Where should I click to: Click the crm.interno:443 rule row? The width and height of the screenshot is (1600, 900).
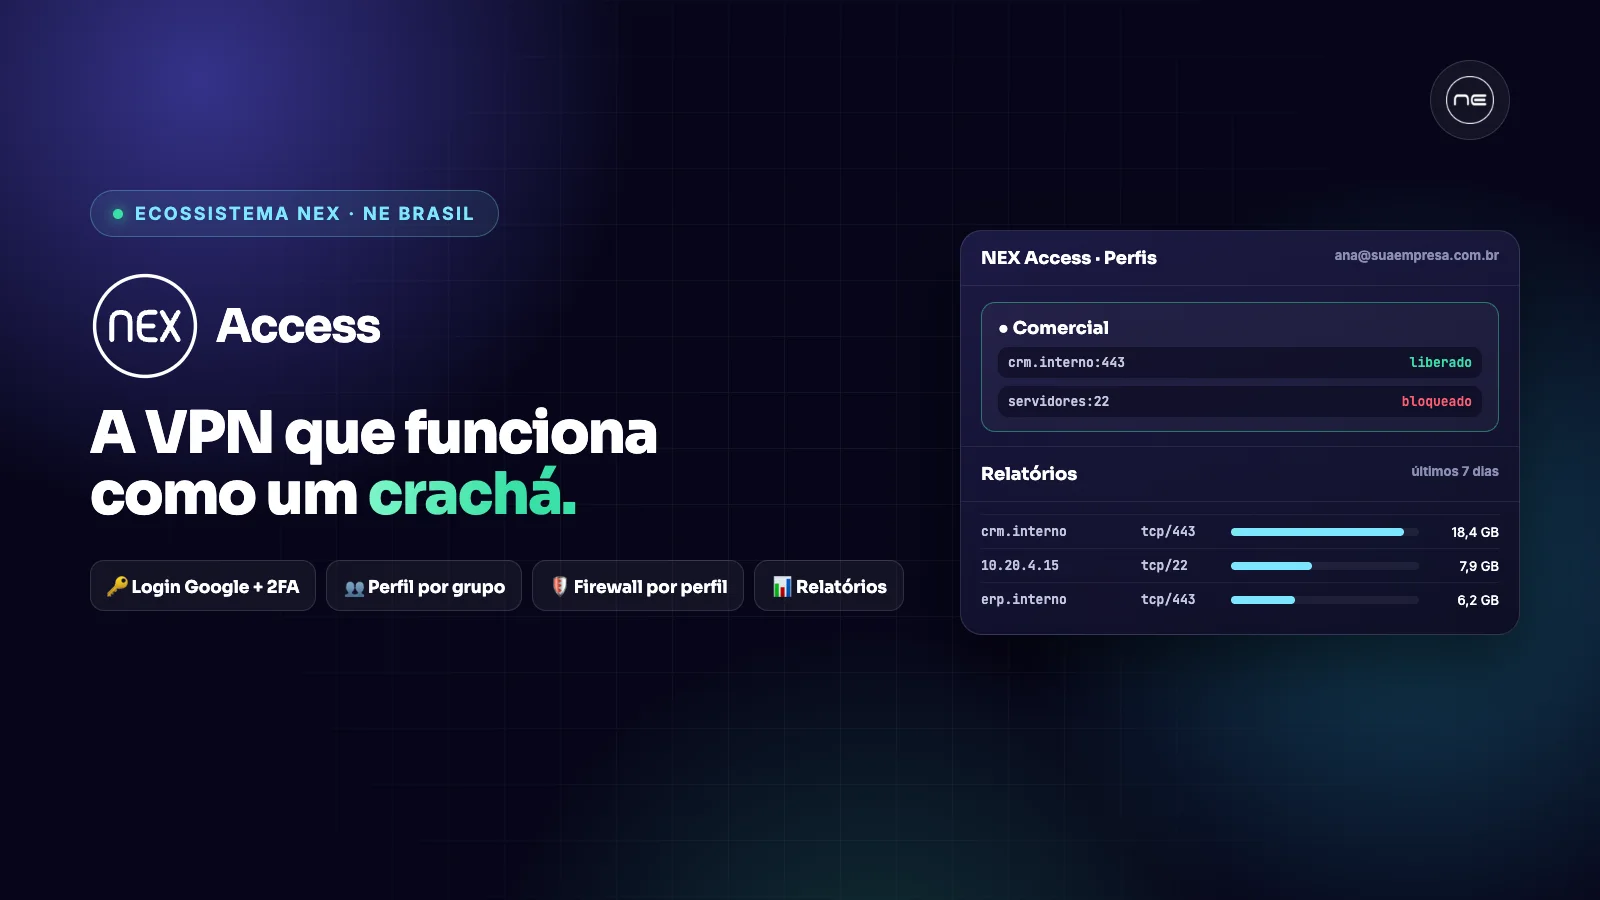1240,362
